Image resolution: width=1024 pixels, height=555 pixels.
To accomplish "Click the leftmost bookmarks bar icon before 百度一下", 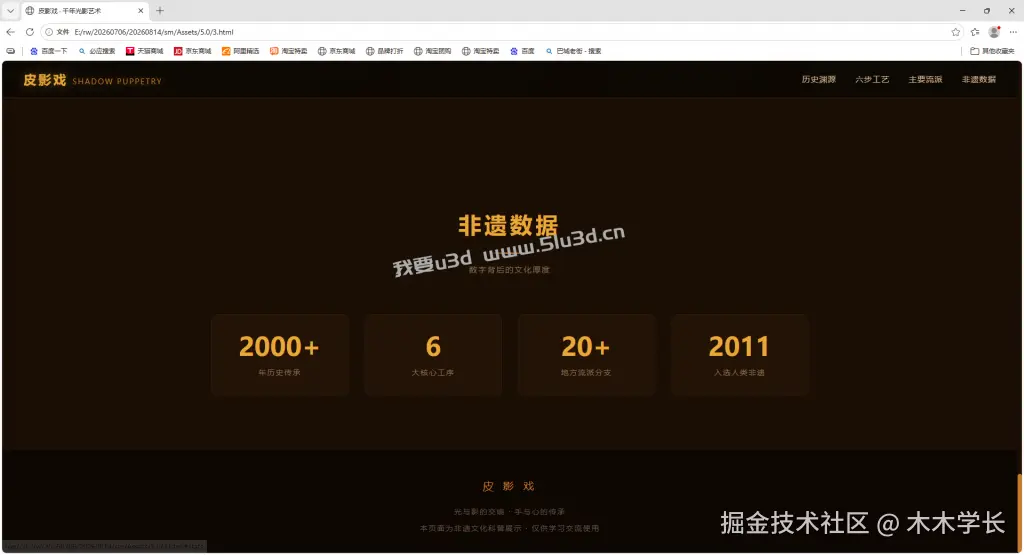I will coord(10,51).
